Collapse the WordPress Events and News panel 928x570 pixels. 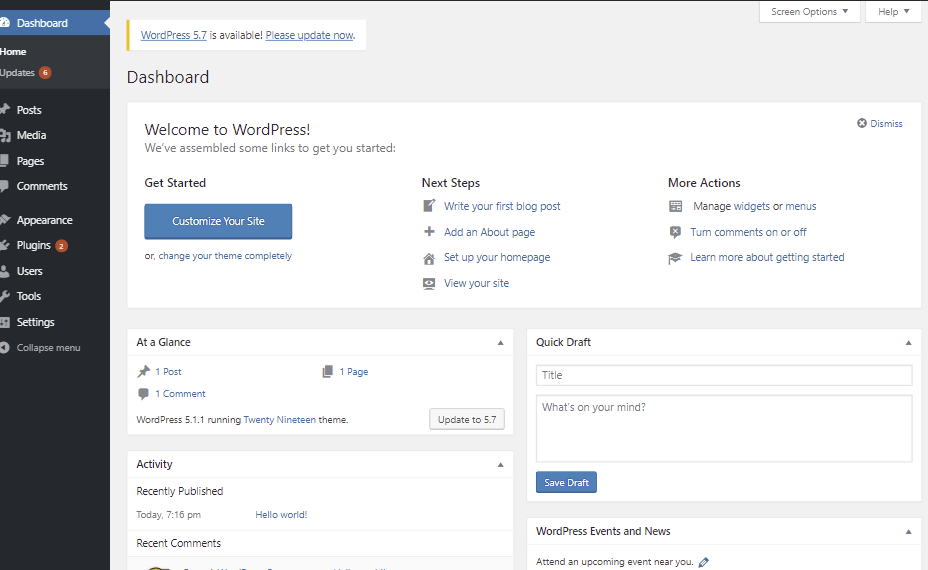coord(908,532)
